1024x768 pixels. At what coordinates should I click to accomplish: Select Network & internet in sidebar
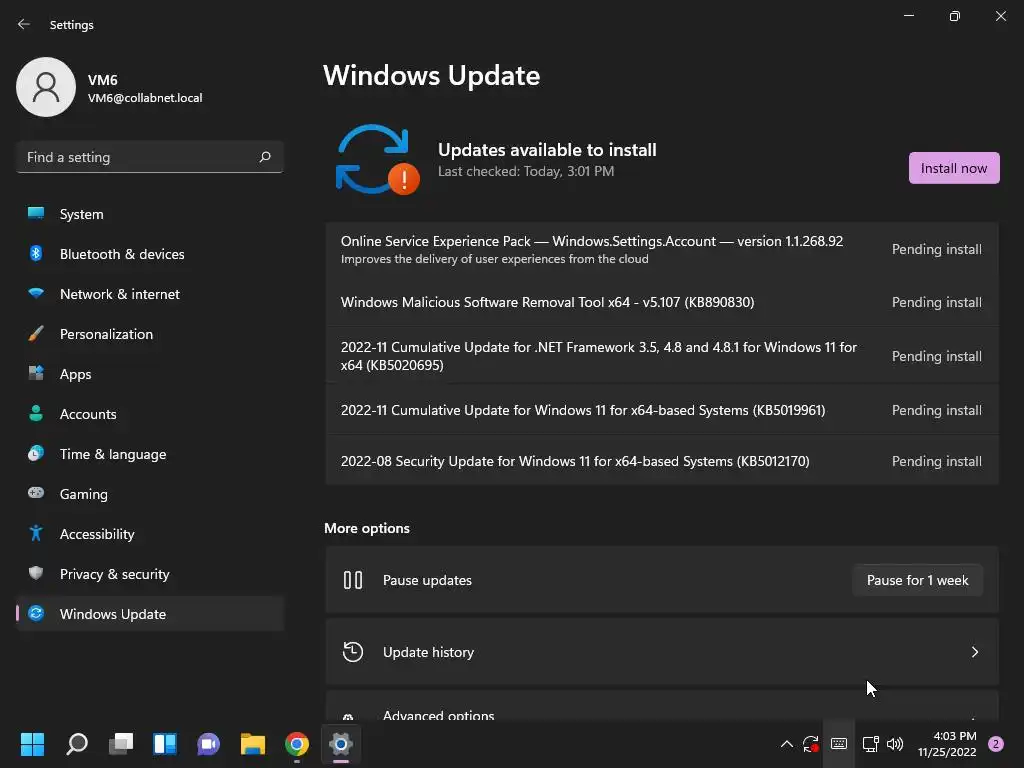coord(150,294)
